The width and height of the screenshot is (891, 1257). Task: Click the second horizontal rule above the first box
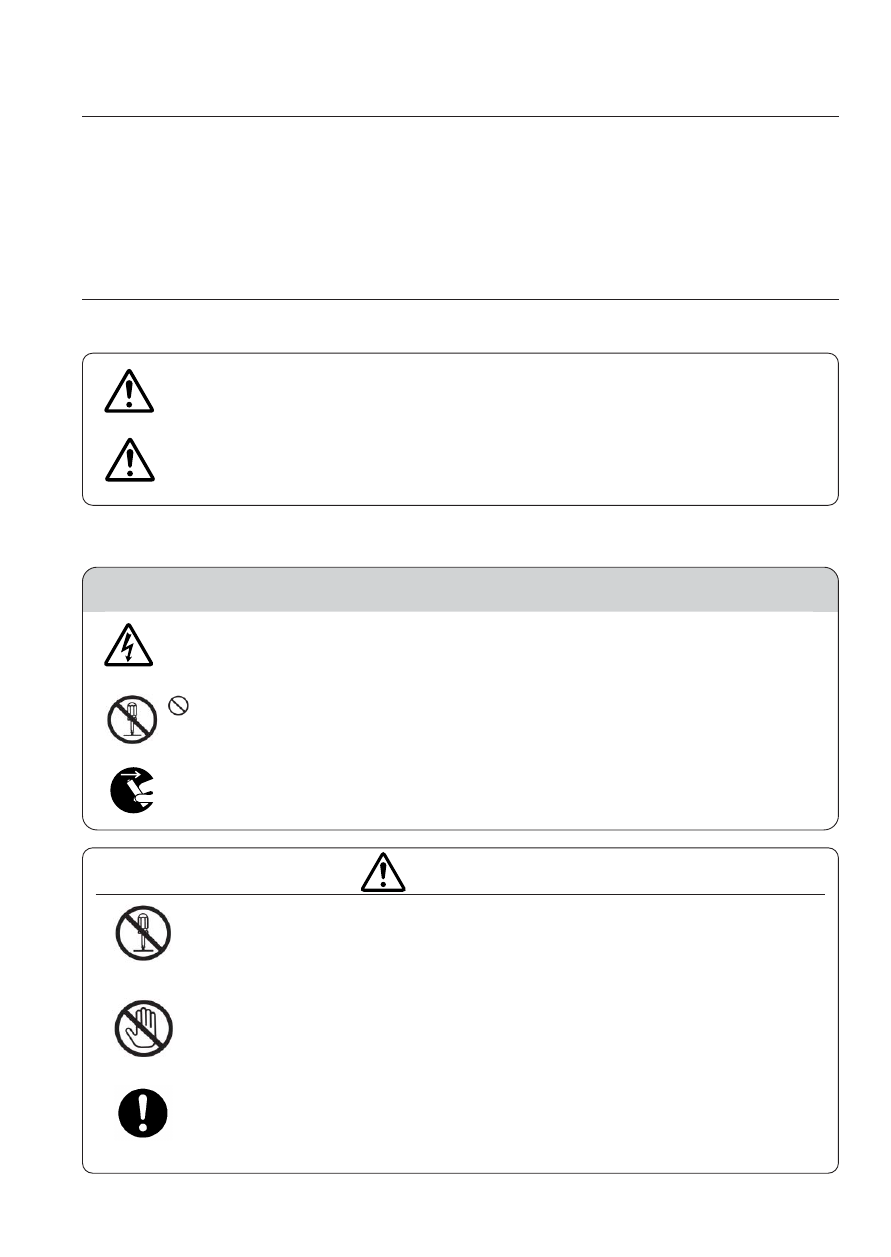point(460,299)
